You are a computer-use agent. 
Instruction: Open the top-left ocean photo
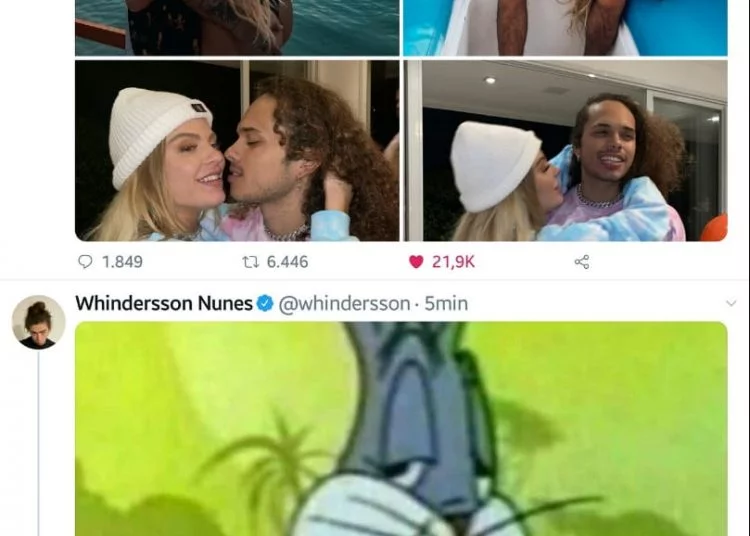point(237,28)
